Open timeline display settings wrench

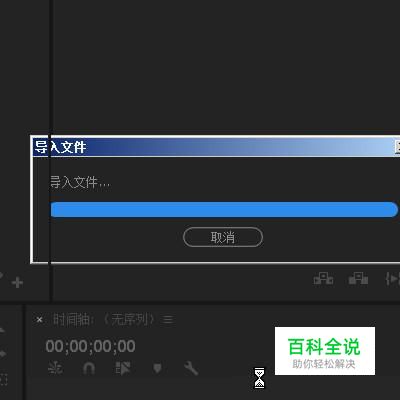pos(191,368)
